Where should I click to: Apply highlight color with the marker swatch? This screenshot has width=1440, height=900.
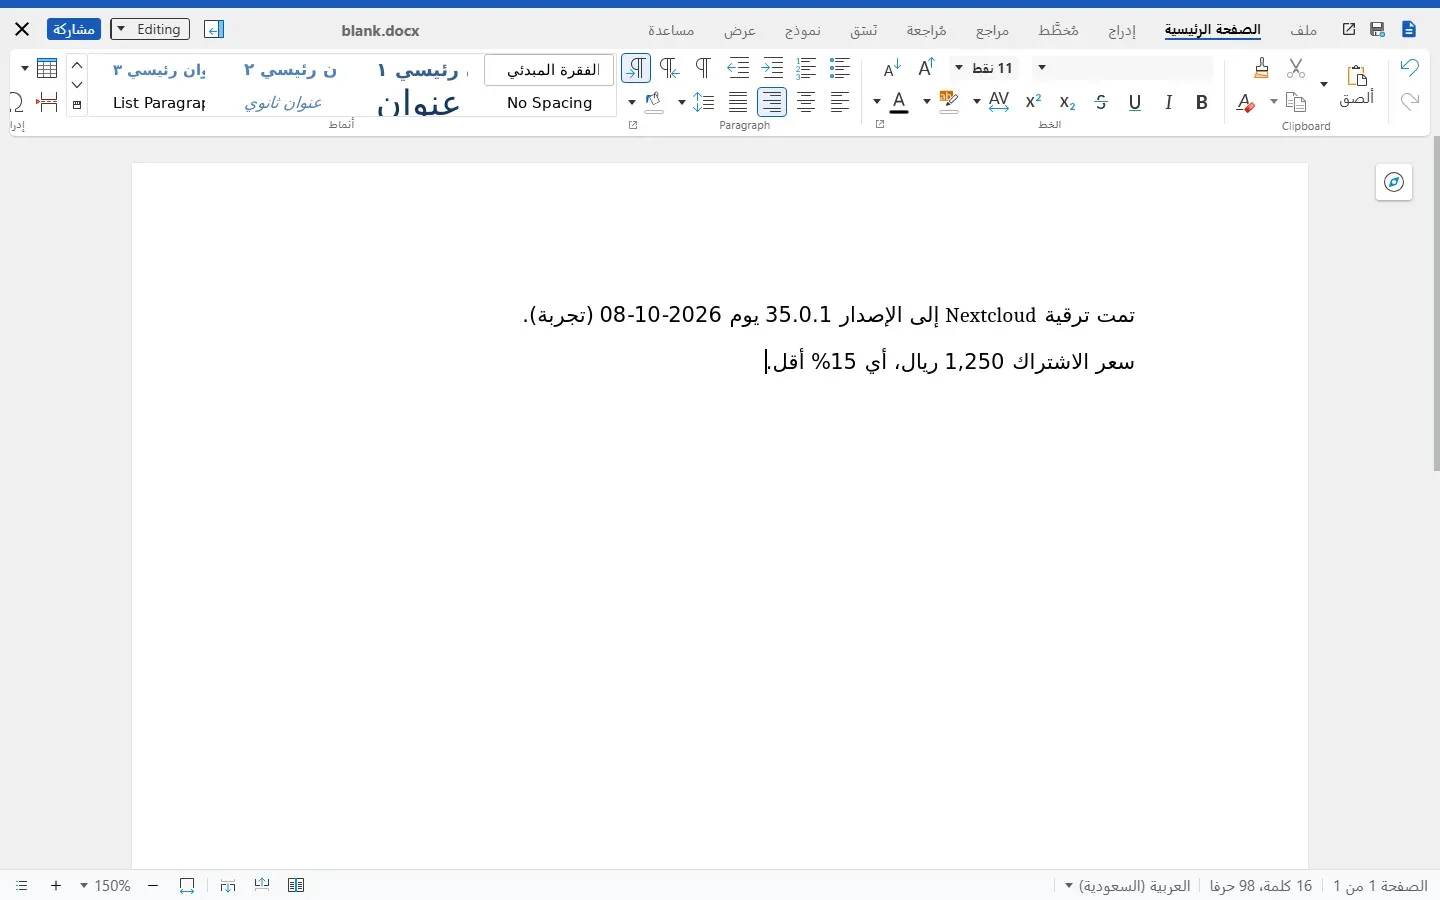[949, 102]
